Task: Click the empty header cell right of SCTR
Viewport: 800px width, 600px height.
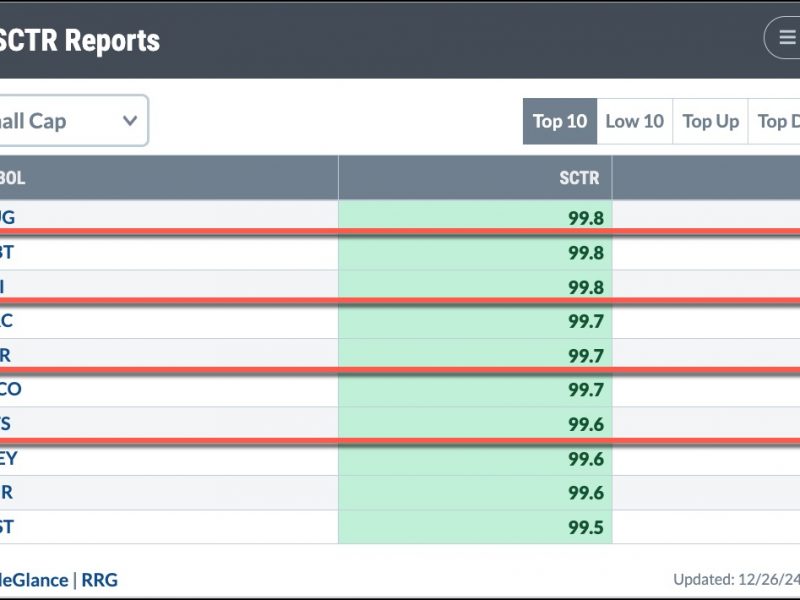Action: 706,178
